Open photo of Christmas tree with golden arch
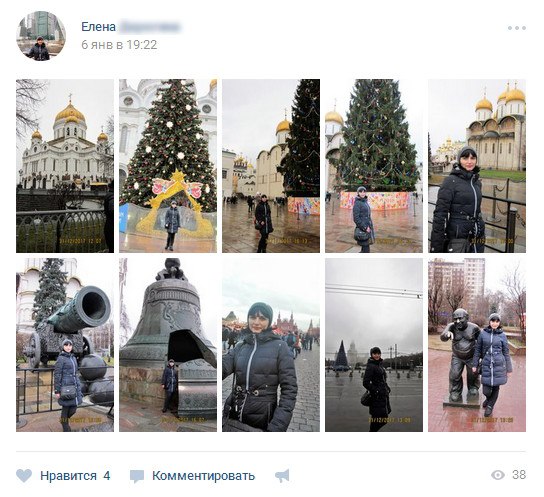This screenshot has width=544, height=497. [x=168, y=166]
